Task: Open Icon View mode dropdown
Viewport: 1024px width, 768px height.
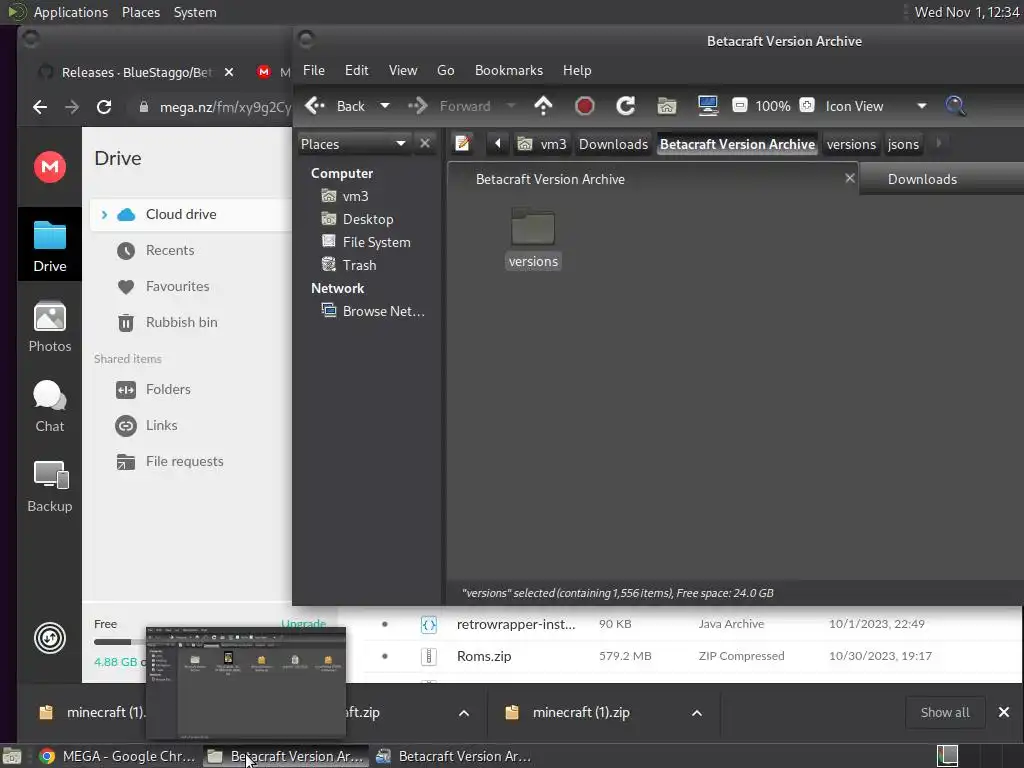Action: tap(875, 106)
